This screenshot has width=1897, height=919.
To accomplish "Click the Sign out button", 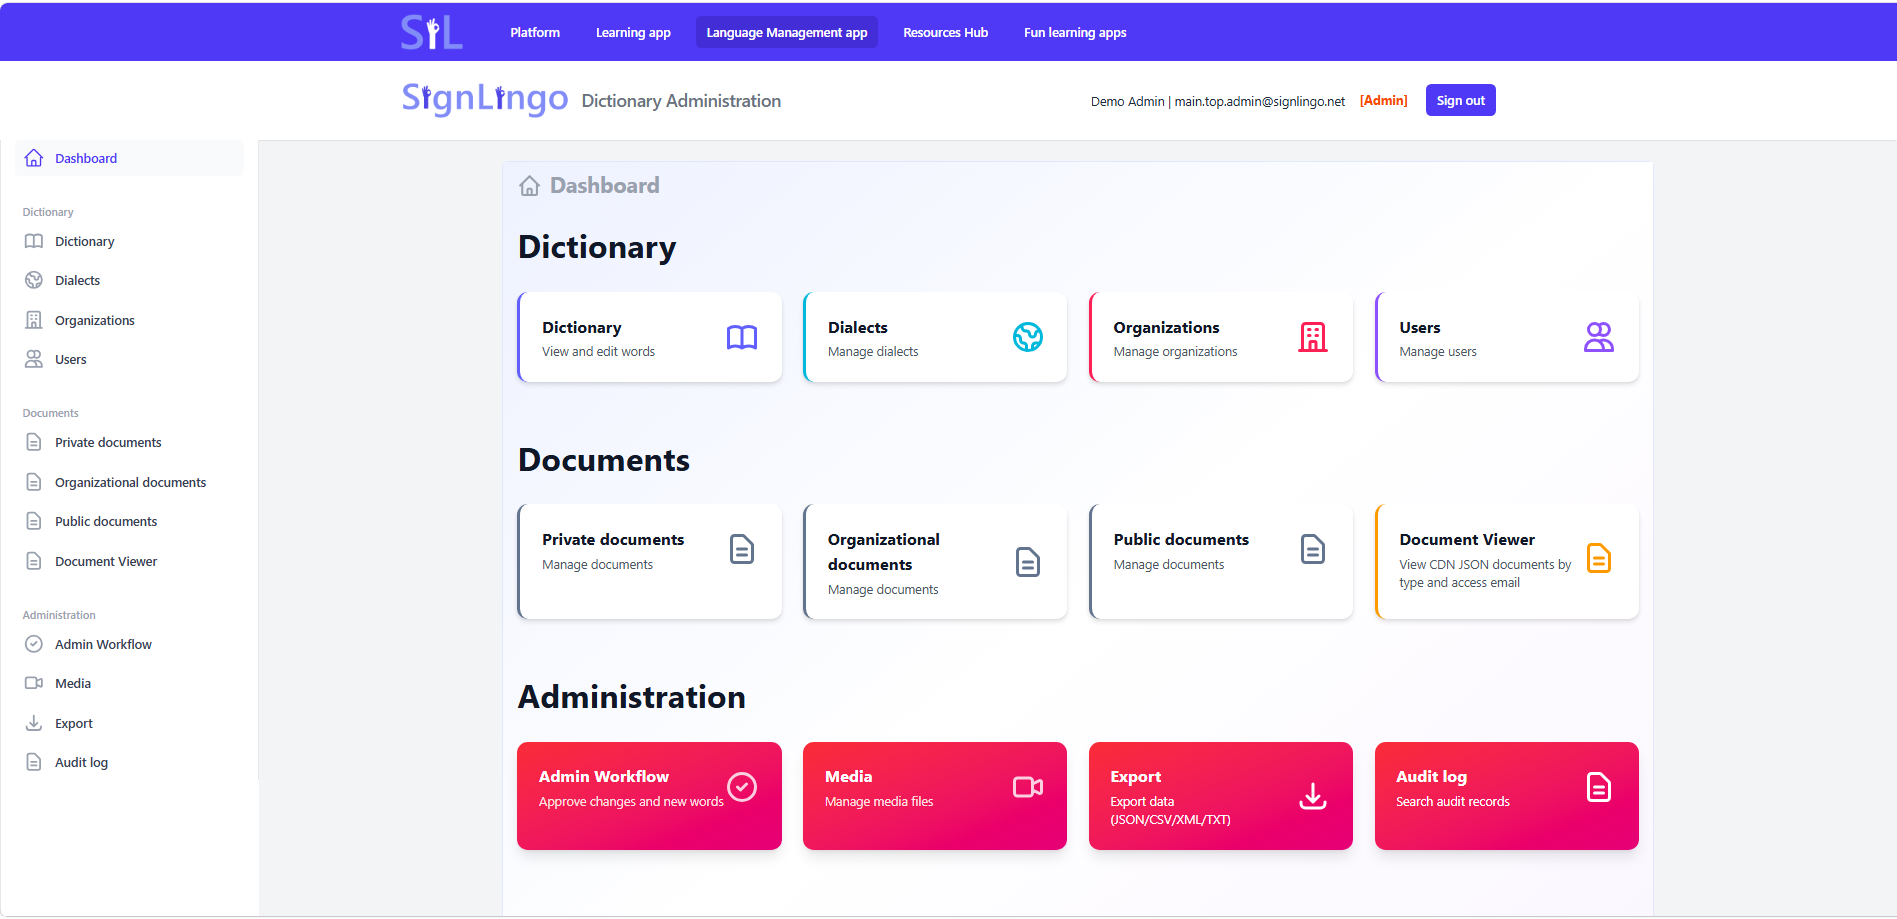I will pyautogui.click(x=1460, y=100).
